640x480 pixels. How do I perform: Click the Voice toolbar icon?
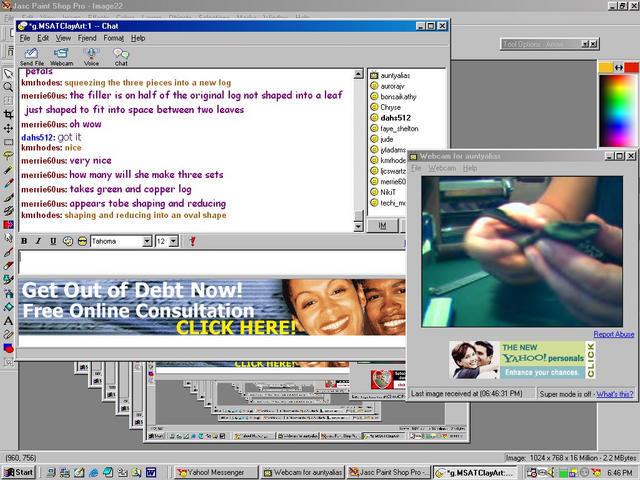[x=91, y=57]
